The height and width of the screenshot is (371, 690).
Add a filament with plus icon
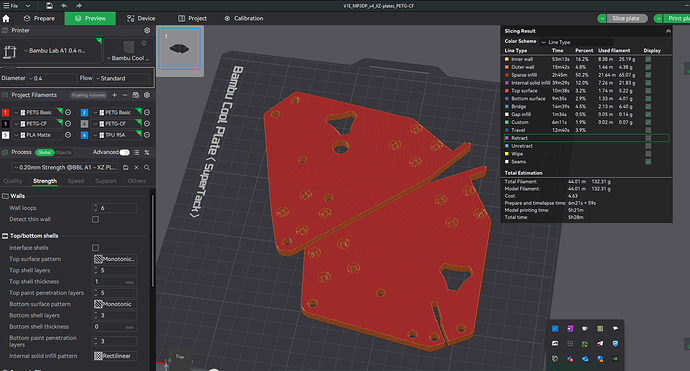click(114, 95)
